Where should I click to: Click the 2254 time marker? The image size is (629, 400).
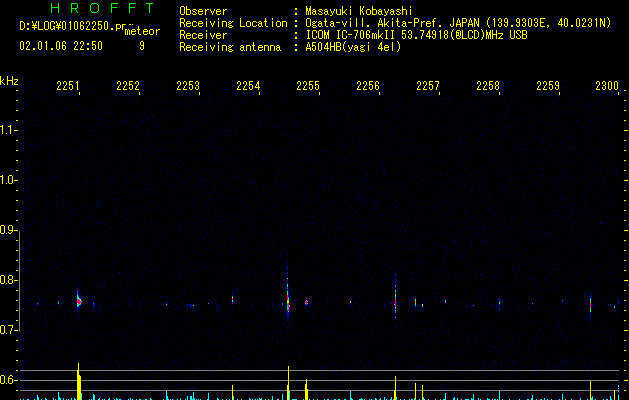click(248, 86)
